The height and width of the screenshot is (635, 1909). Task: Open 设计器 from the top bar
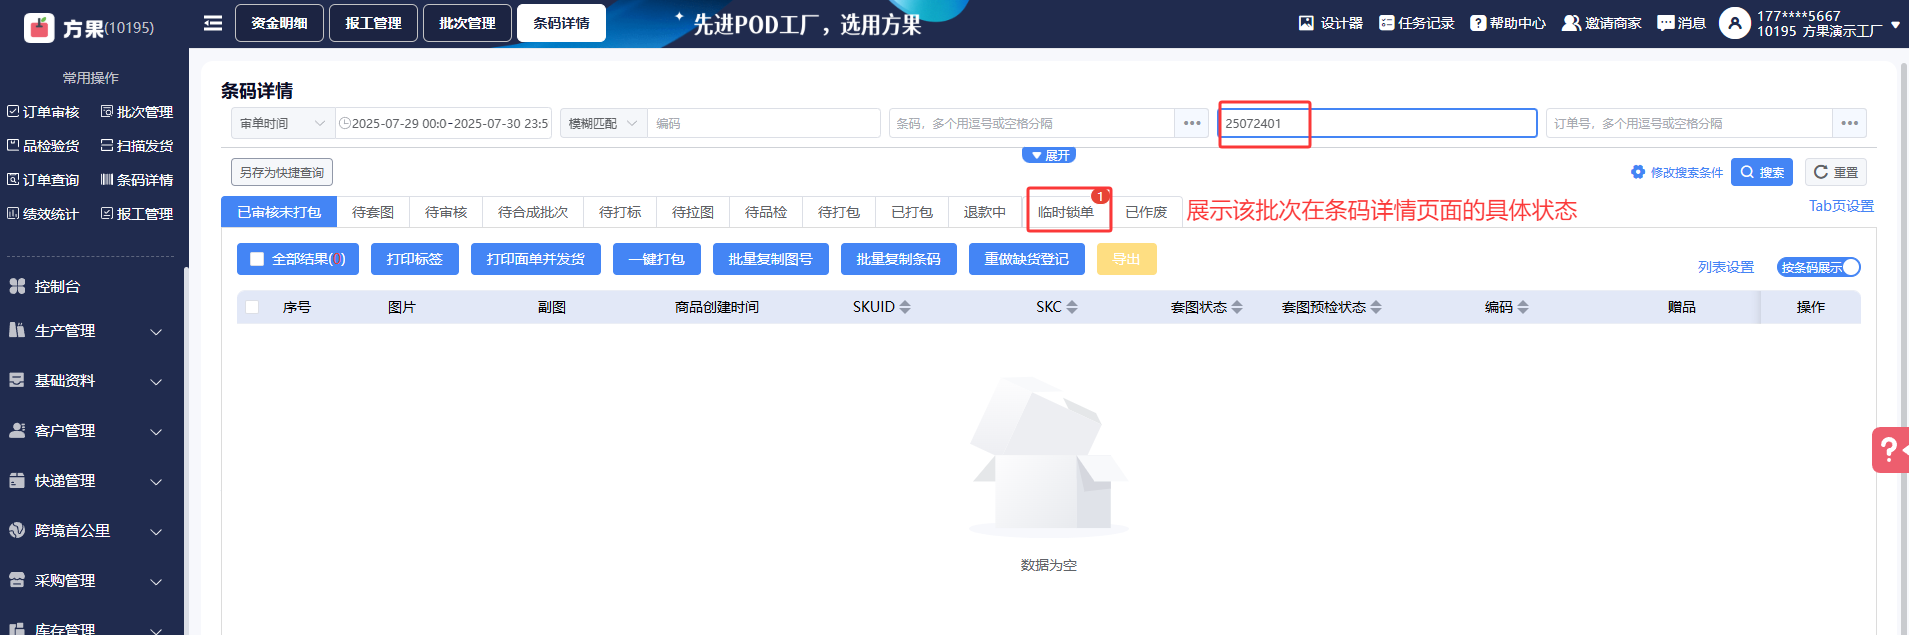pos(1330,23)
